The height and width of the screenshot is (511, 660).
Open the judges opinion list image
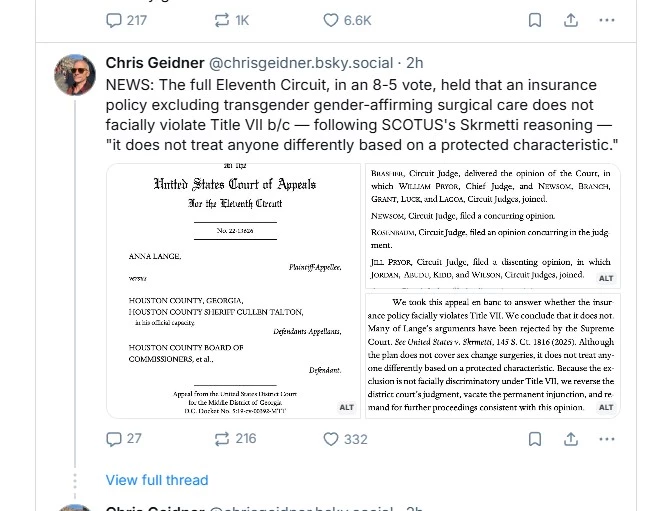(x=493, y=224)
